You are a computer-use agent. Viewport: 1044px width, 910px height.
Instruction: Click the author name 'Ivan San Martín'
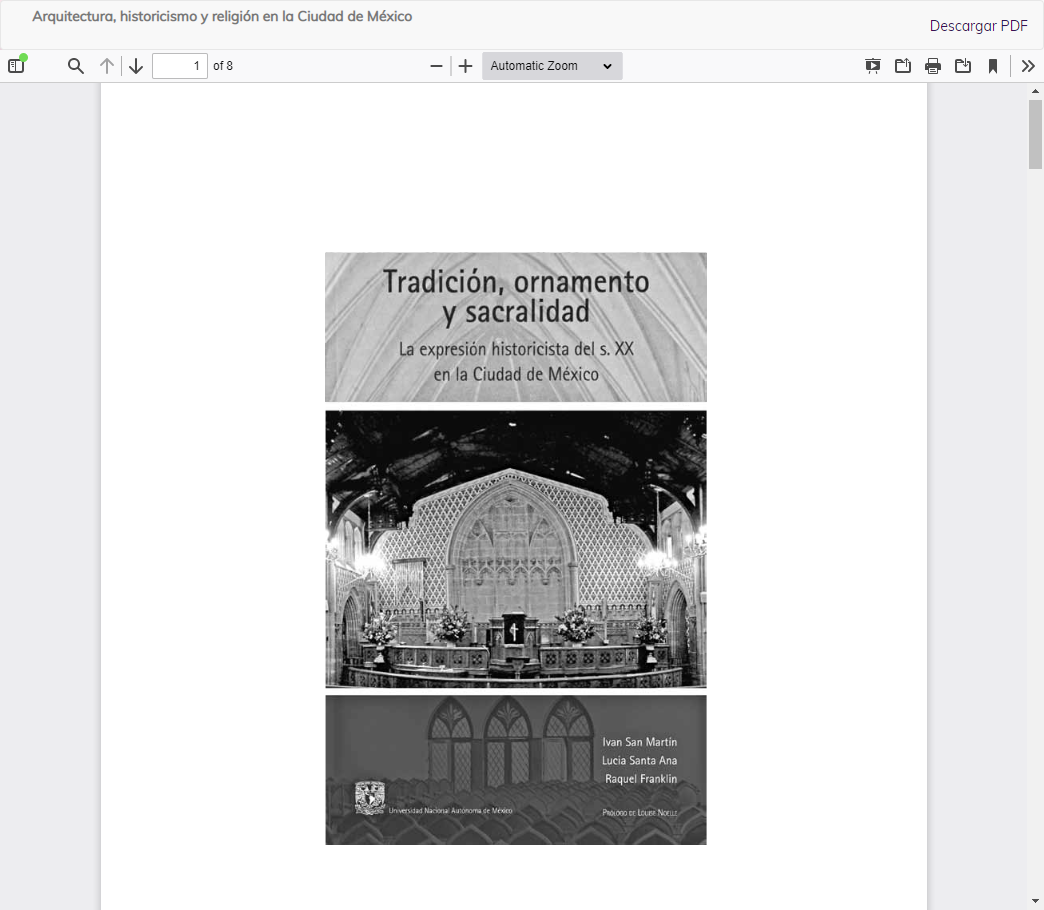(x=639, y=742)
